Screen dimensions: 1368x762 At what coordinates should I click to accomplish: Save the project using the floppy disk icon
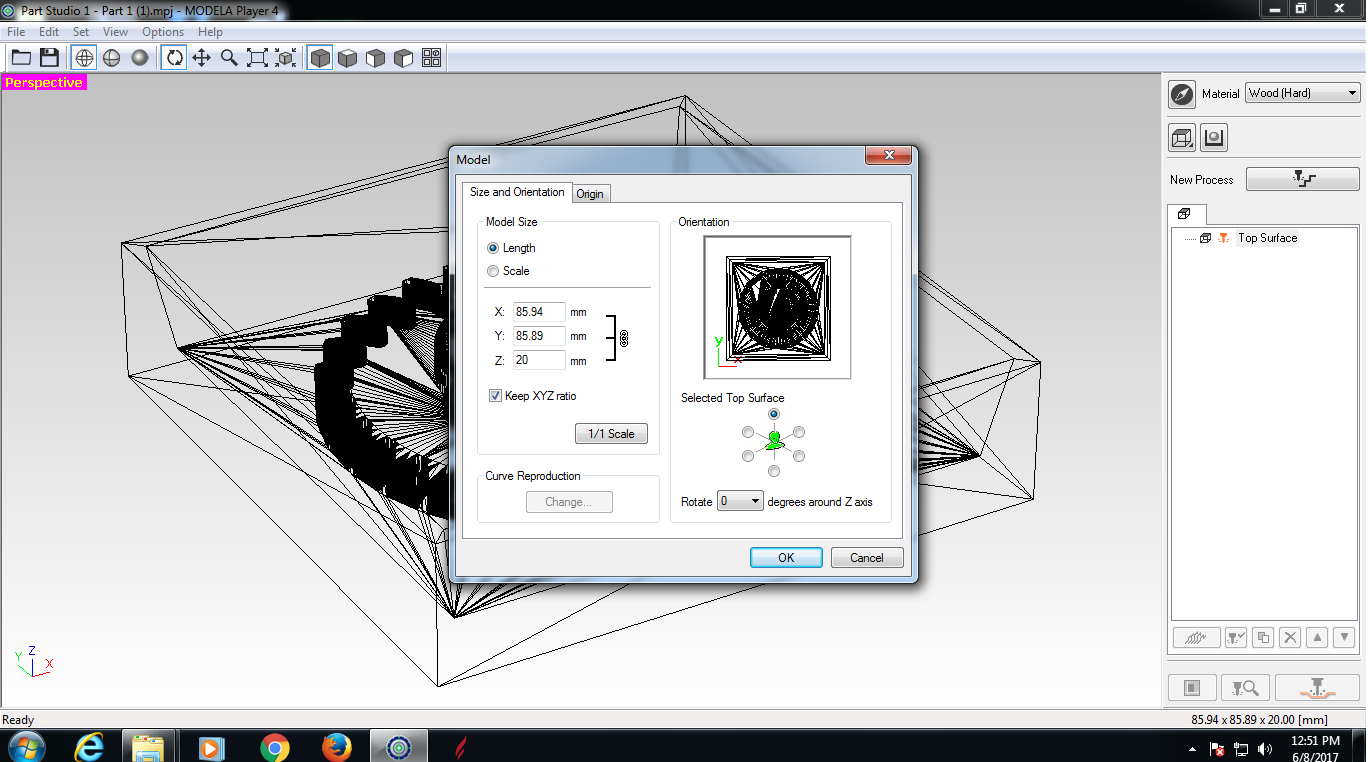[49, 58]
